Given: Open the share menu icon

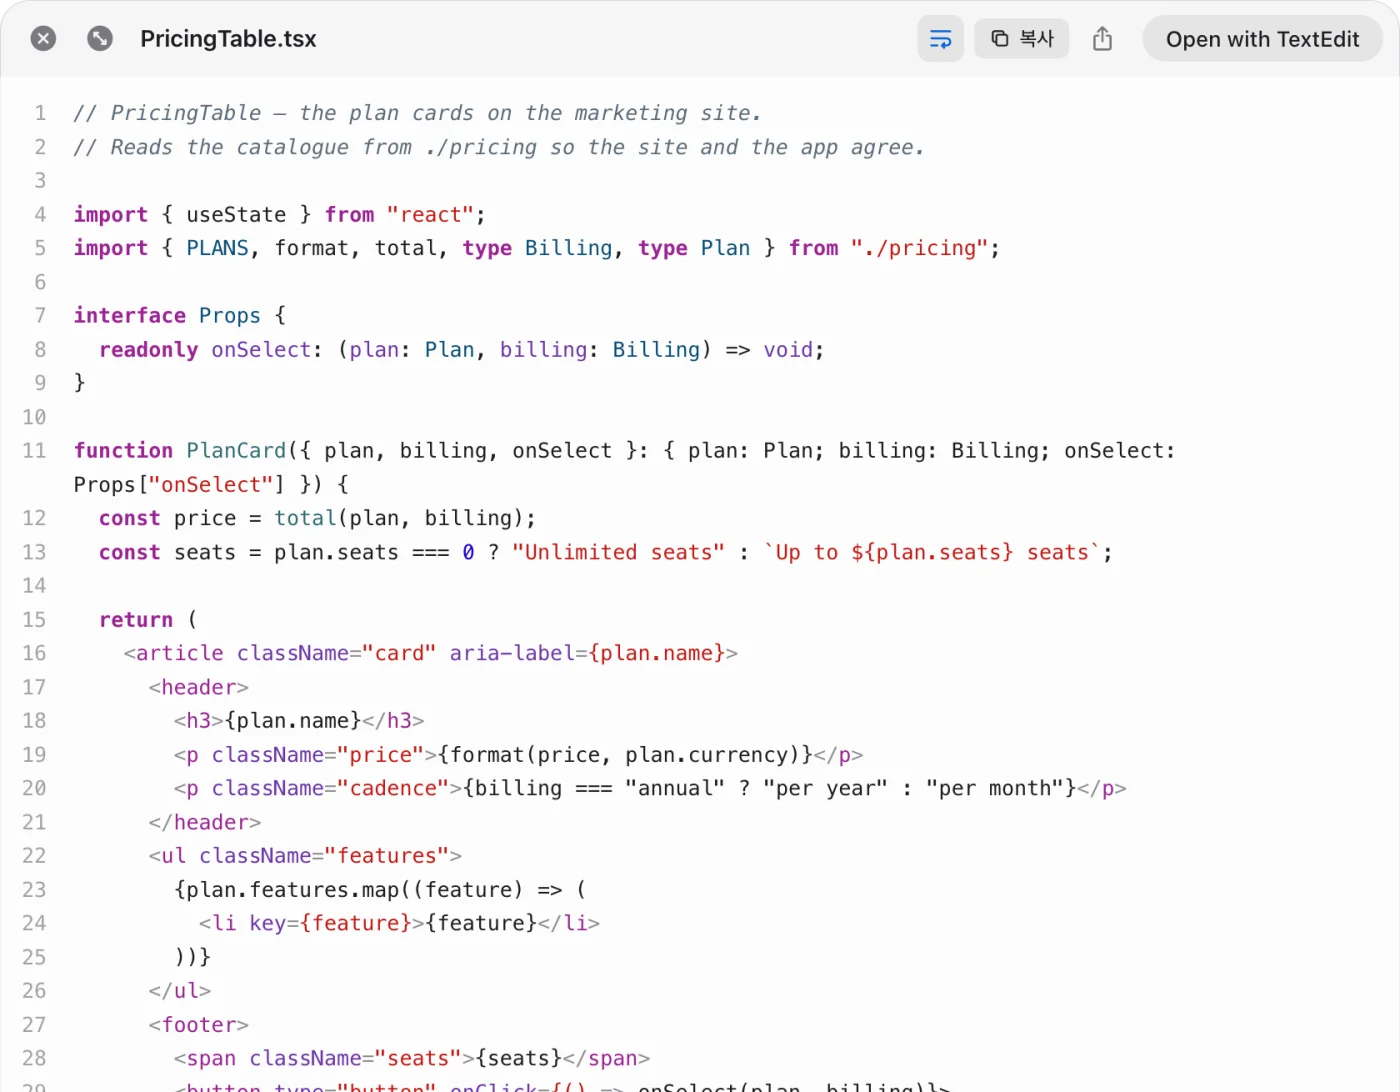Looking at the screenshot, I should pos(1102,39).
